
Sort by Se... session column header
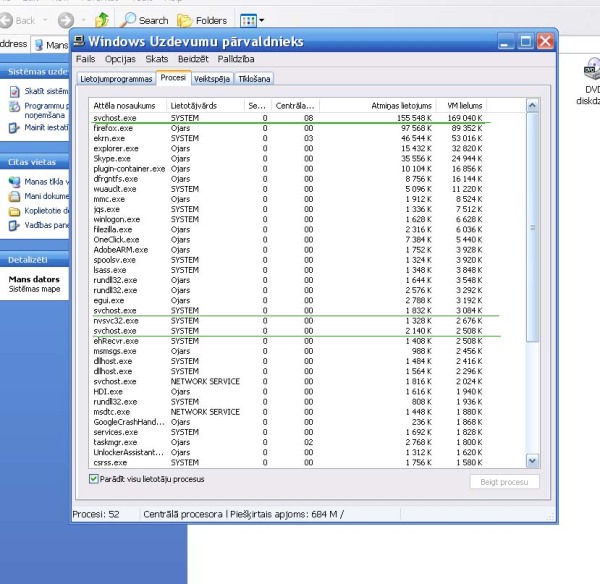pos(258,106)
